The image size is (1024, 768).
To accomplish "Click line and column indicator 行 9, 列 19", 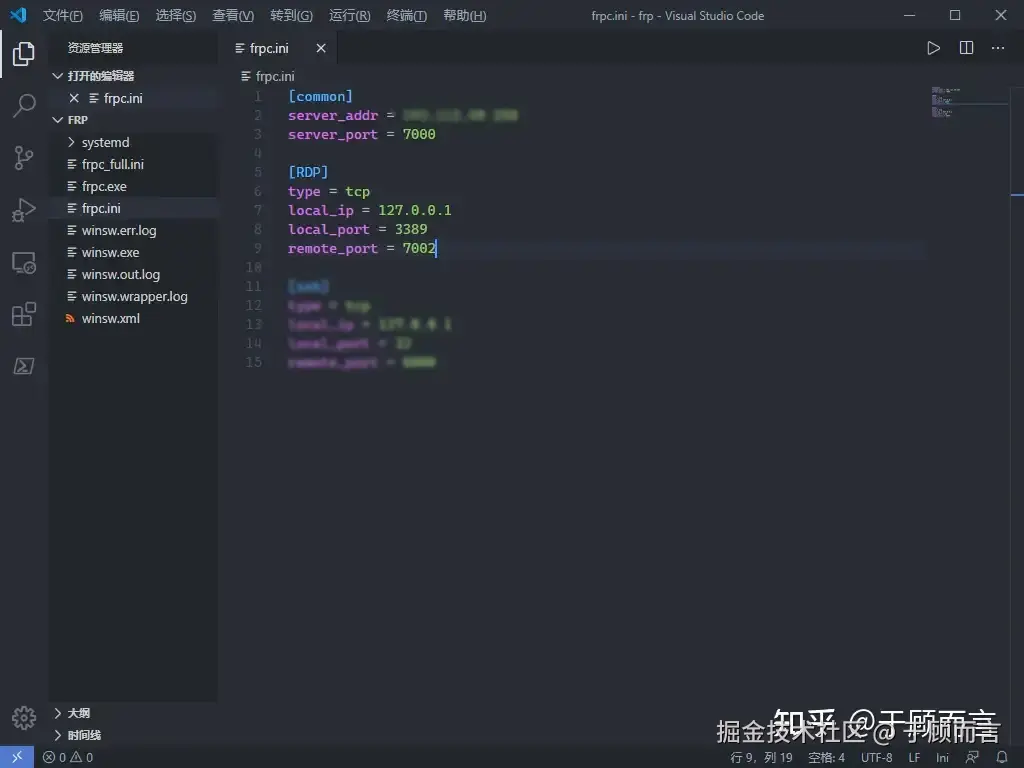I will 761,757.
